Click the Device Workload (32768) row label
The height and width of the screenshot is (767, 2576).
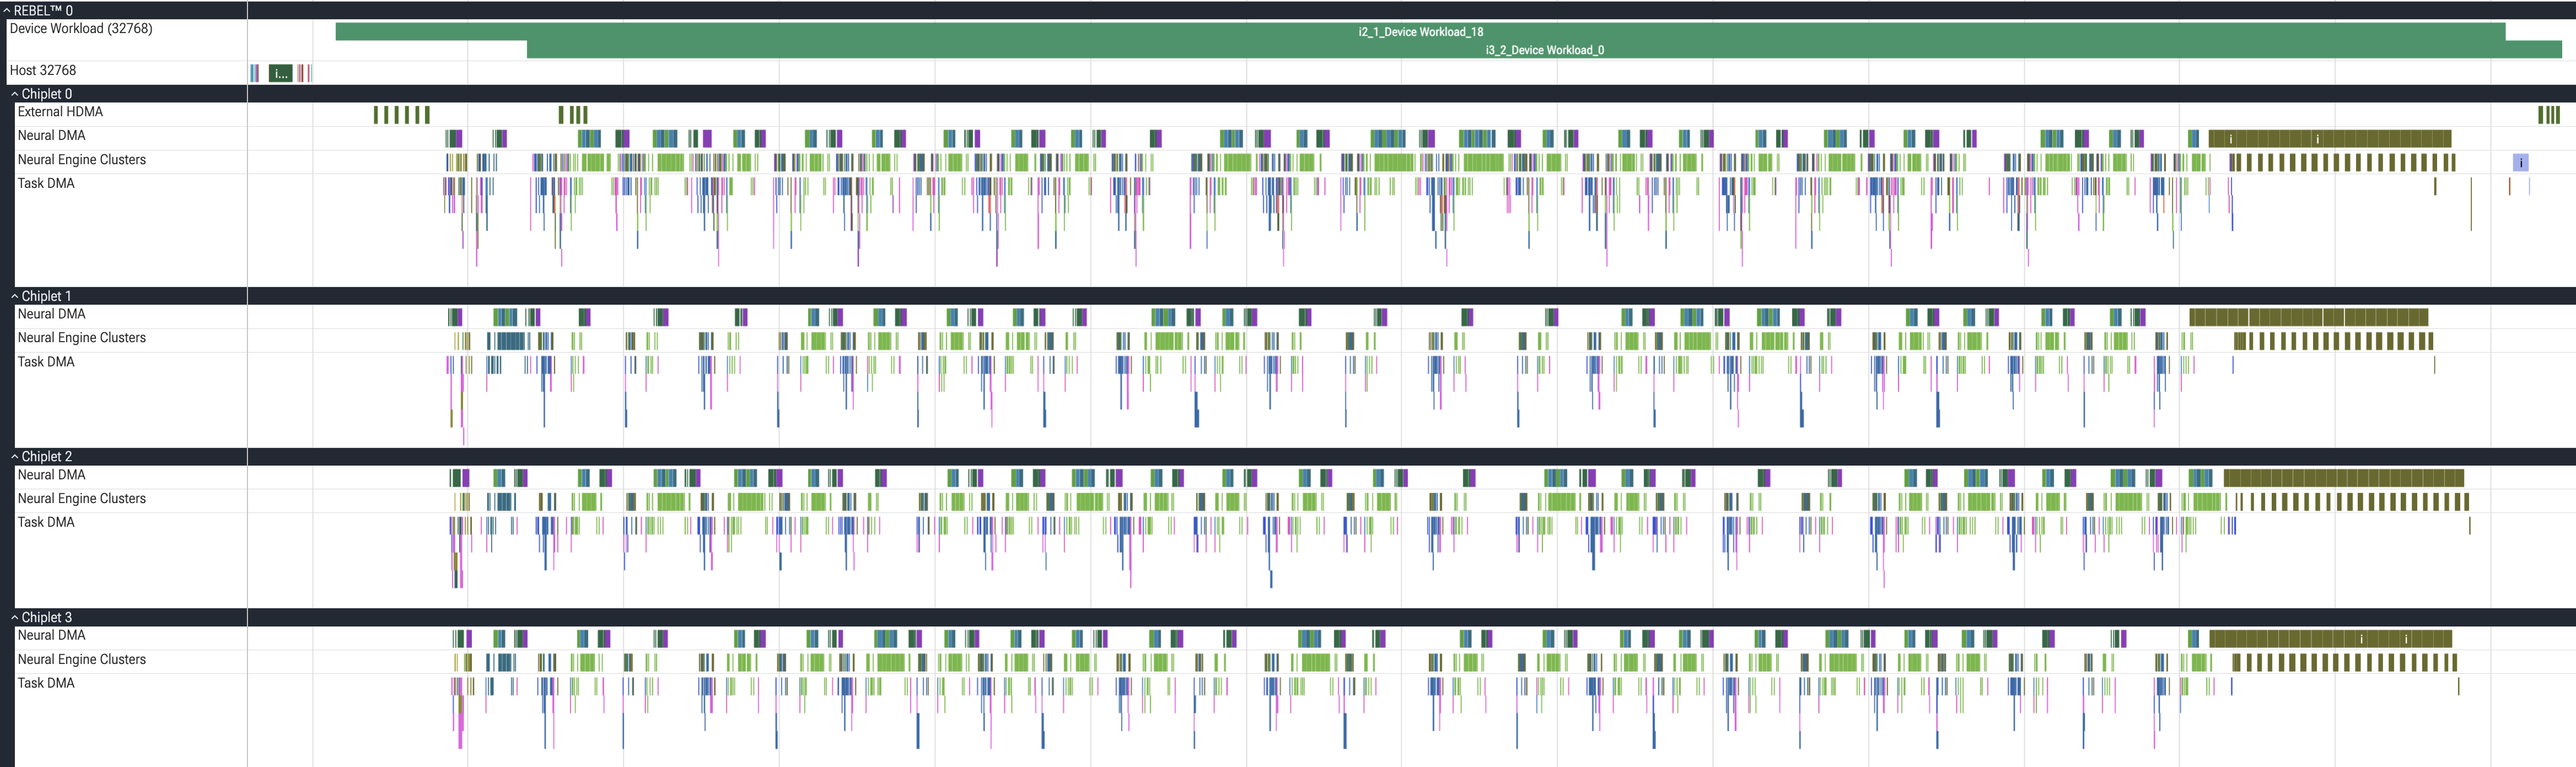(81, 28)
